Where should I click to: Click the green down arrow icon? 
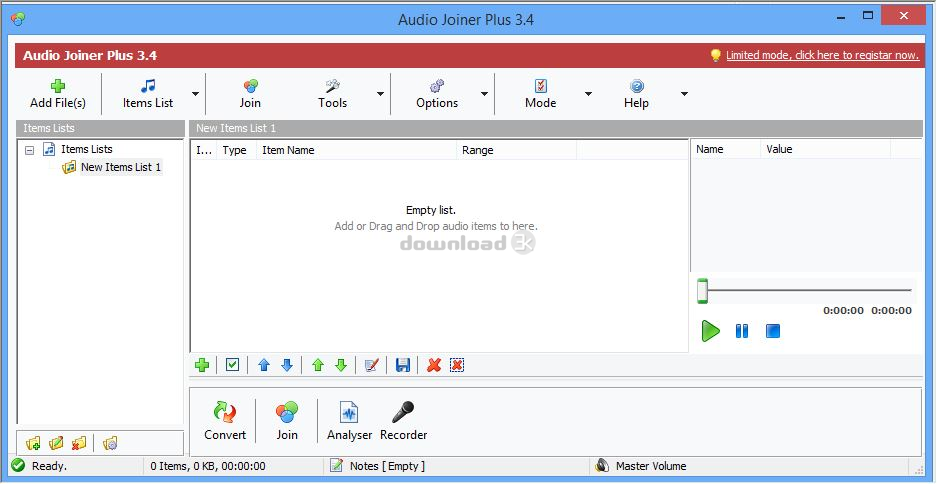tap(341, 365)
